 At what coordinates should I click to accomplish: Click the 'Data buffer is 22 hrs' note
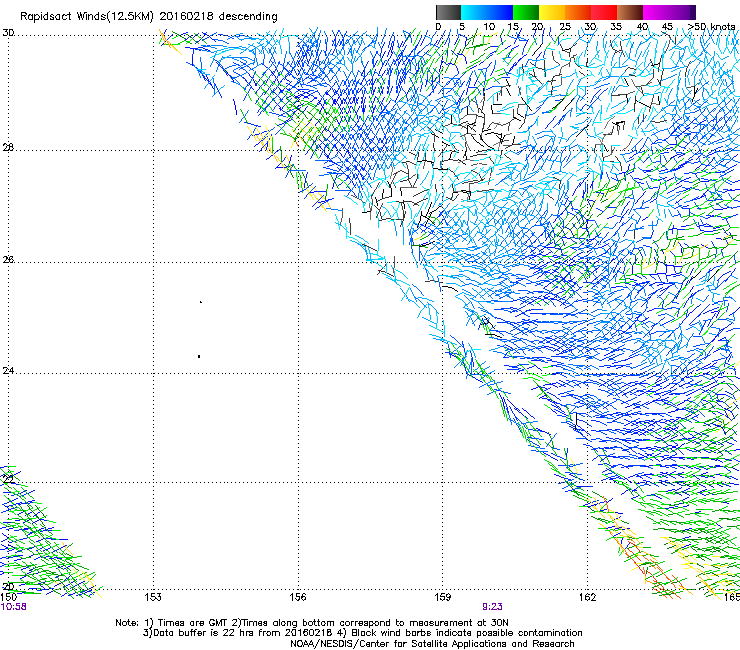(x=362, y=633)
